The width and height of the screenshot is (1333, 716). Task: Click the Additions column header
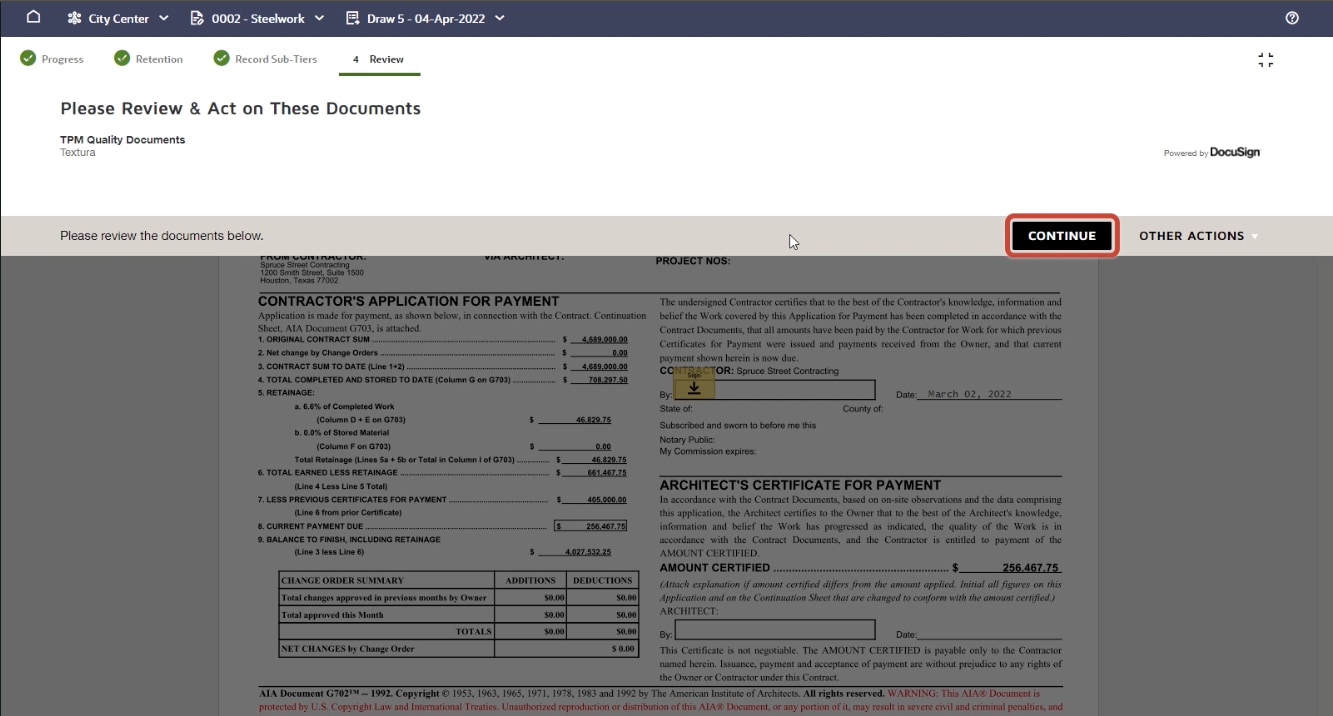tap(531, 580)
